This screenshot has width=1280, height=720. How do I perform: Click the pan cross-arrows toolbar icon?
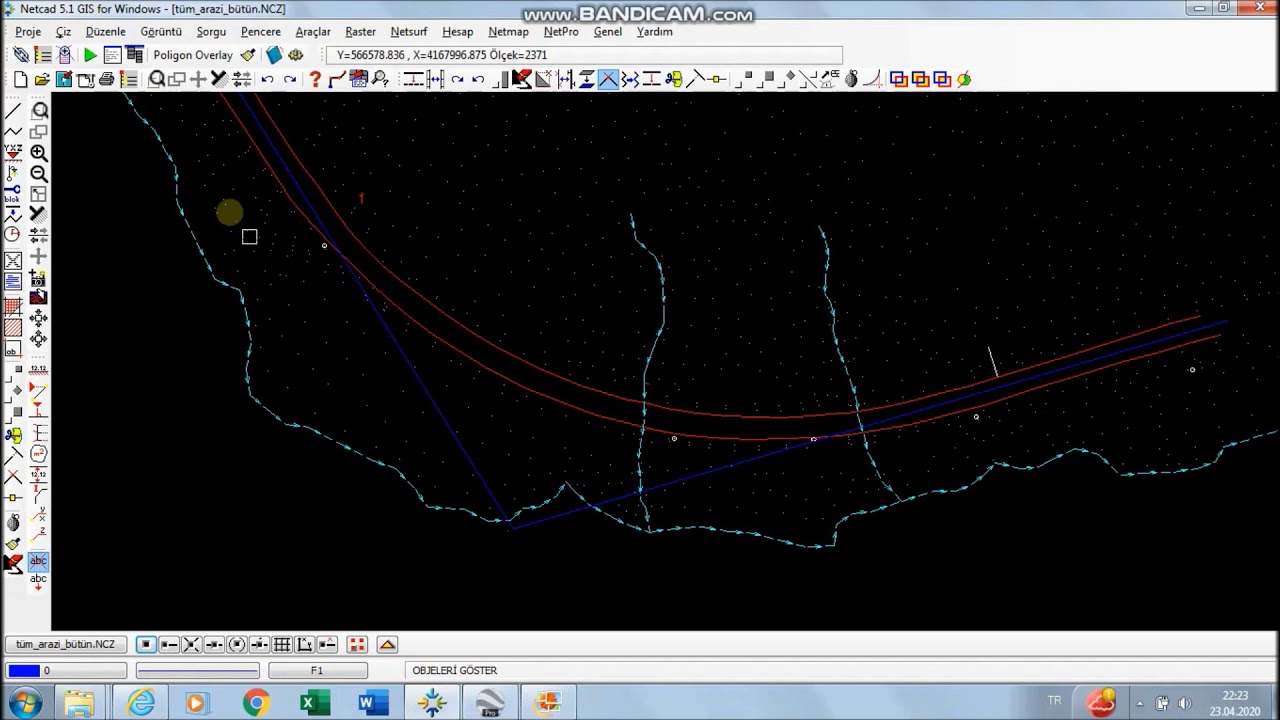pyautogui.click(x=198, y=79)
